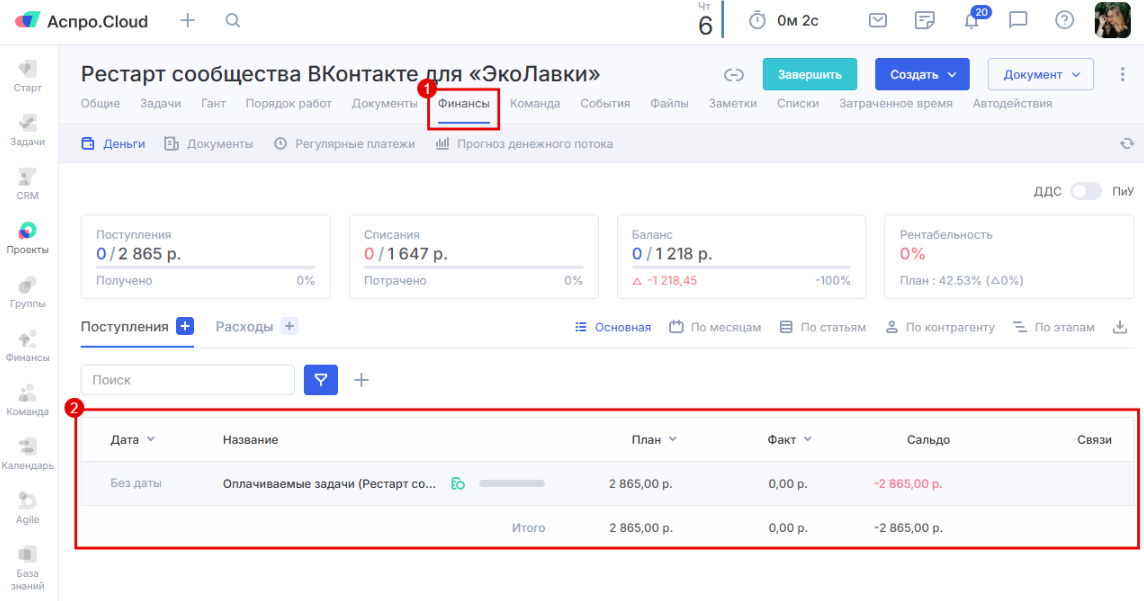The height and width of the screenshot is (601, 1144).
Task: Open the Документ dropdown button
Action: pyautogui.click(x=1042, y=74)
